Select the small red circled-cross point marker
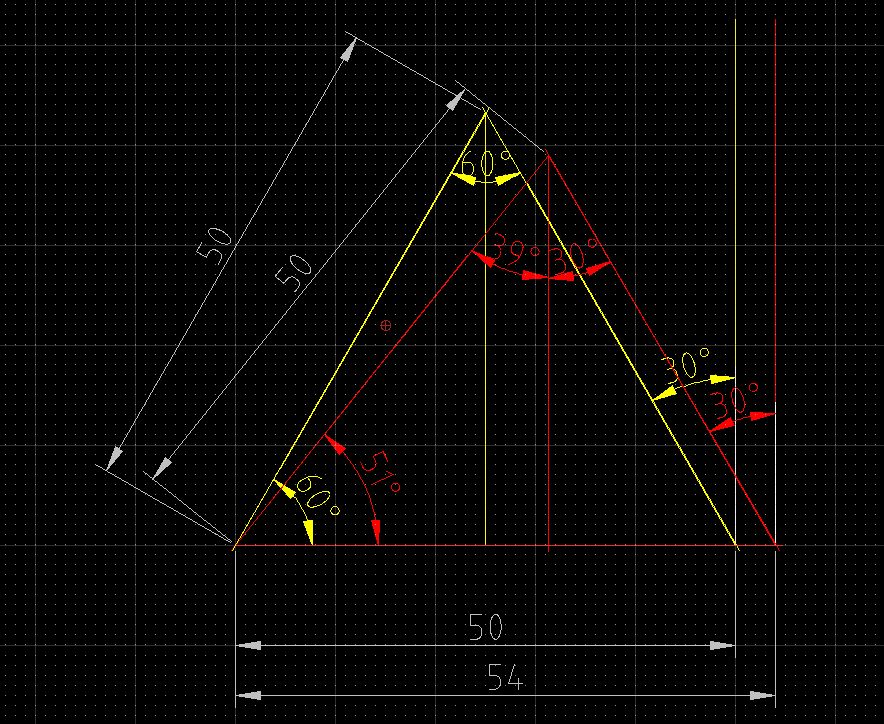 (x=386, y=325)
